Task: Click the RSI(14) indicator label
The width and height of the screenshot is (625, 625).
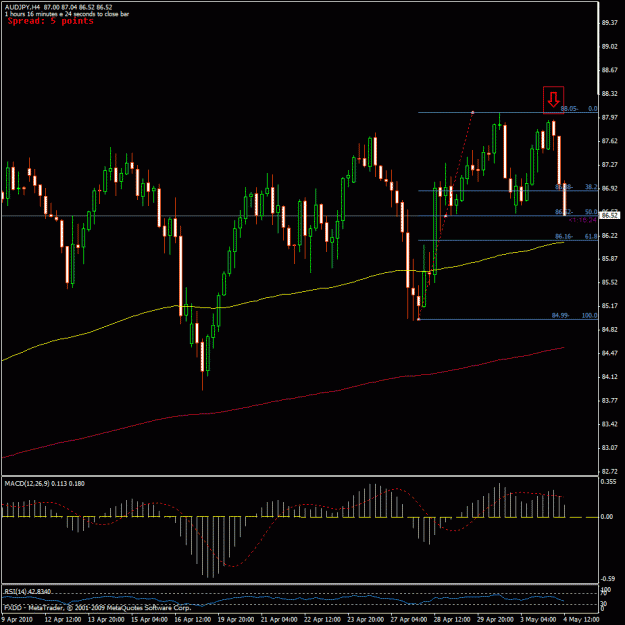Action: click(x=28, y=592)
